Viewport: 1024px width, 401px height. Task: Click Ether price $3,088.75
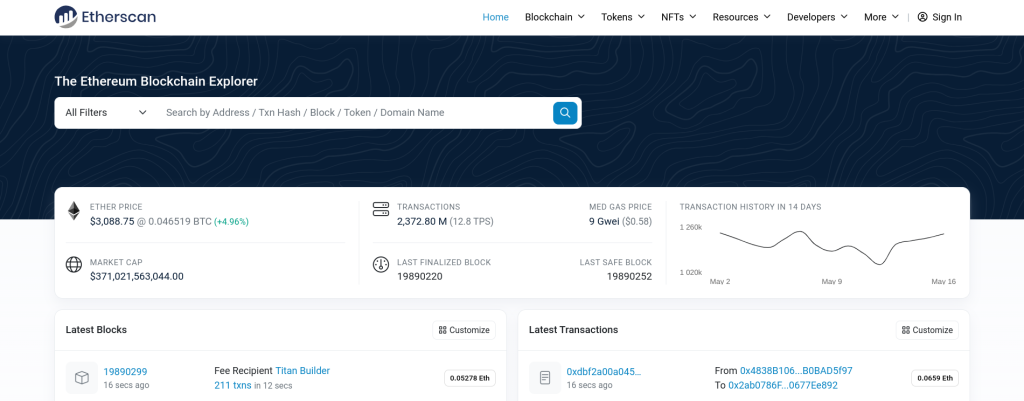tap(112, 221)
